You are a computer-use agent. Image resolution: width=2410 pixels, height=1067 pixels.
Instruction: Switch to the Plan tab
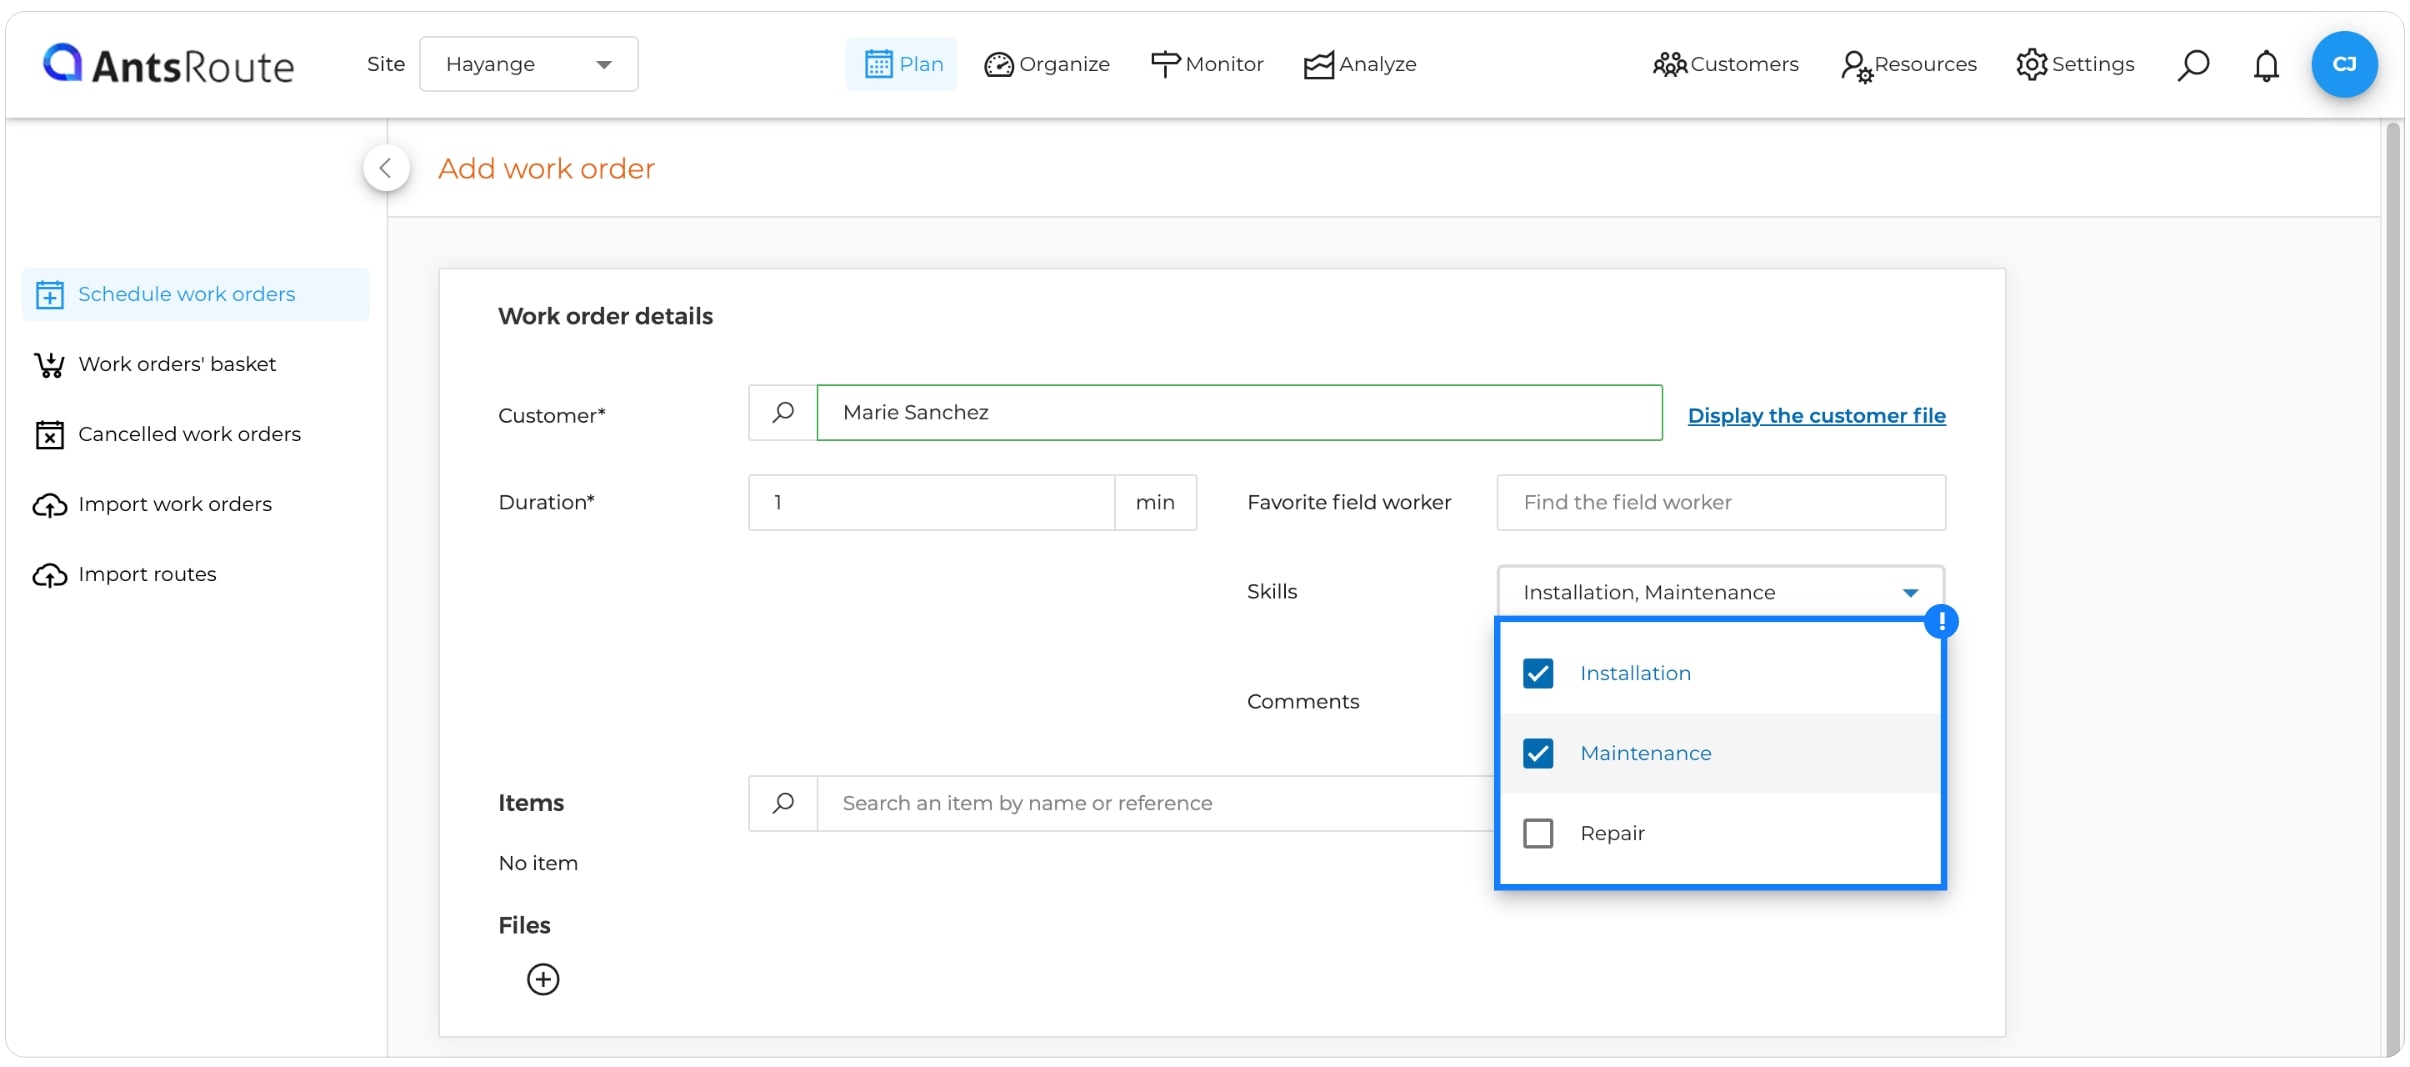(x=902, y=64)
